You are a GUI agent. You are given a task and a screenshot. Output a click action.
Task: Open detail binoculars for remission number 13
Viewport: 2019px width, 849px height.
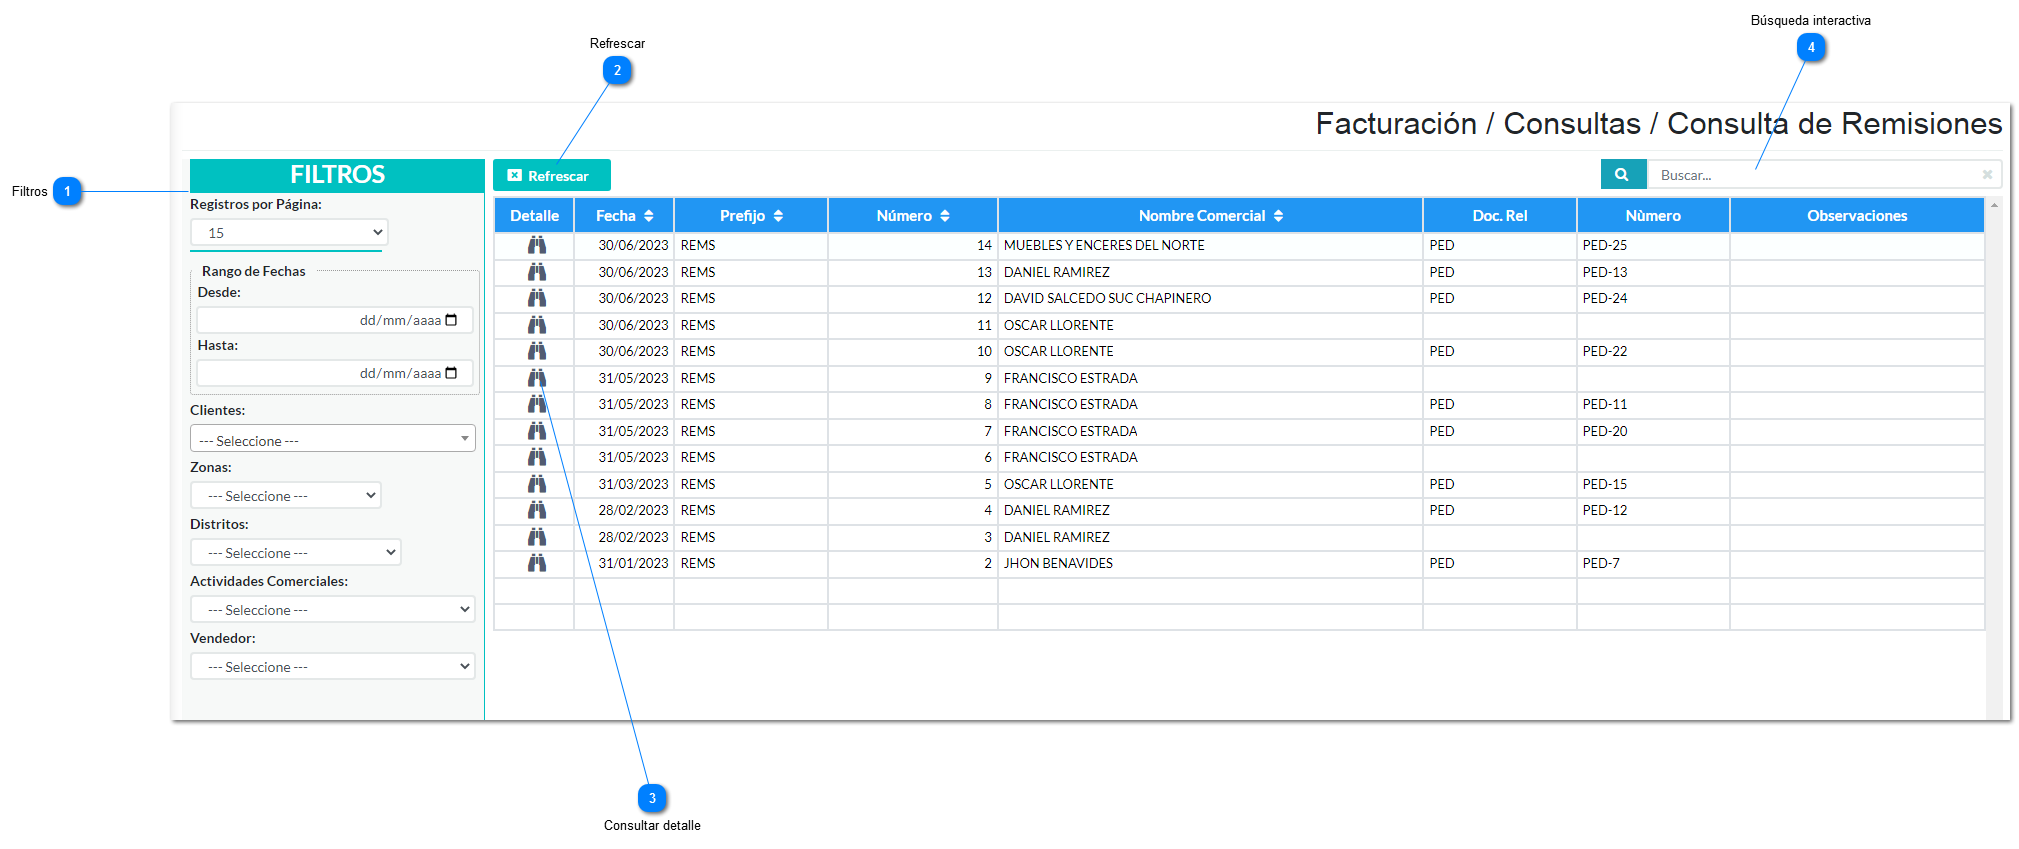coord(537,272)
